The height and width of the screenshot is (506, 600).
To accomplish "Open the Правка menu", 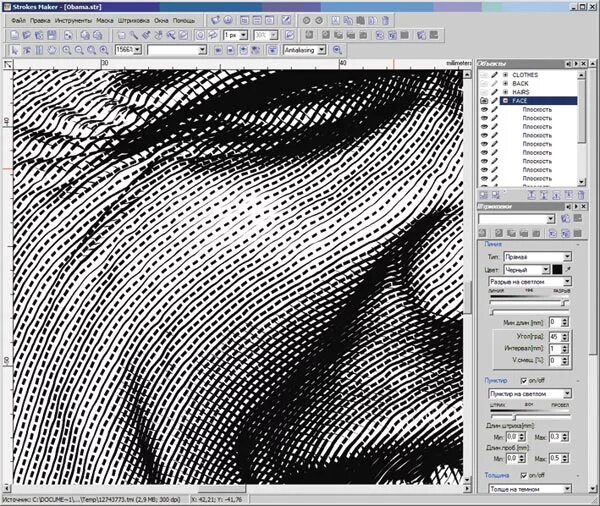I will (x=40, y=21).
